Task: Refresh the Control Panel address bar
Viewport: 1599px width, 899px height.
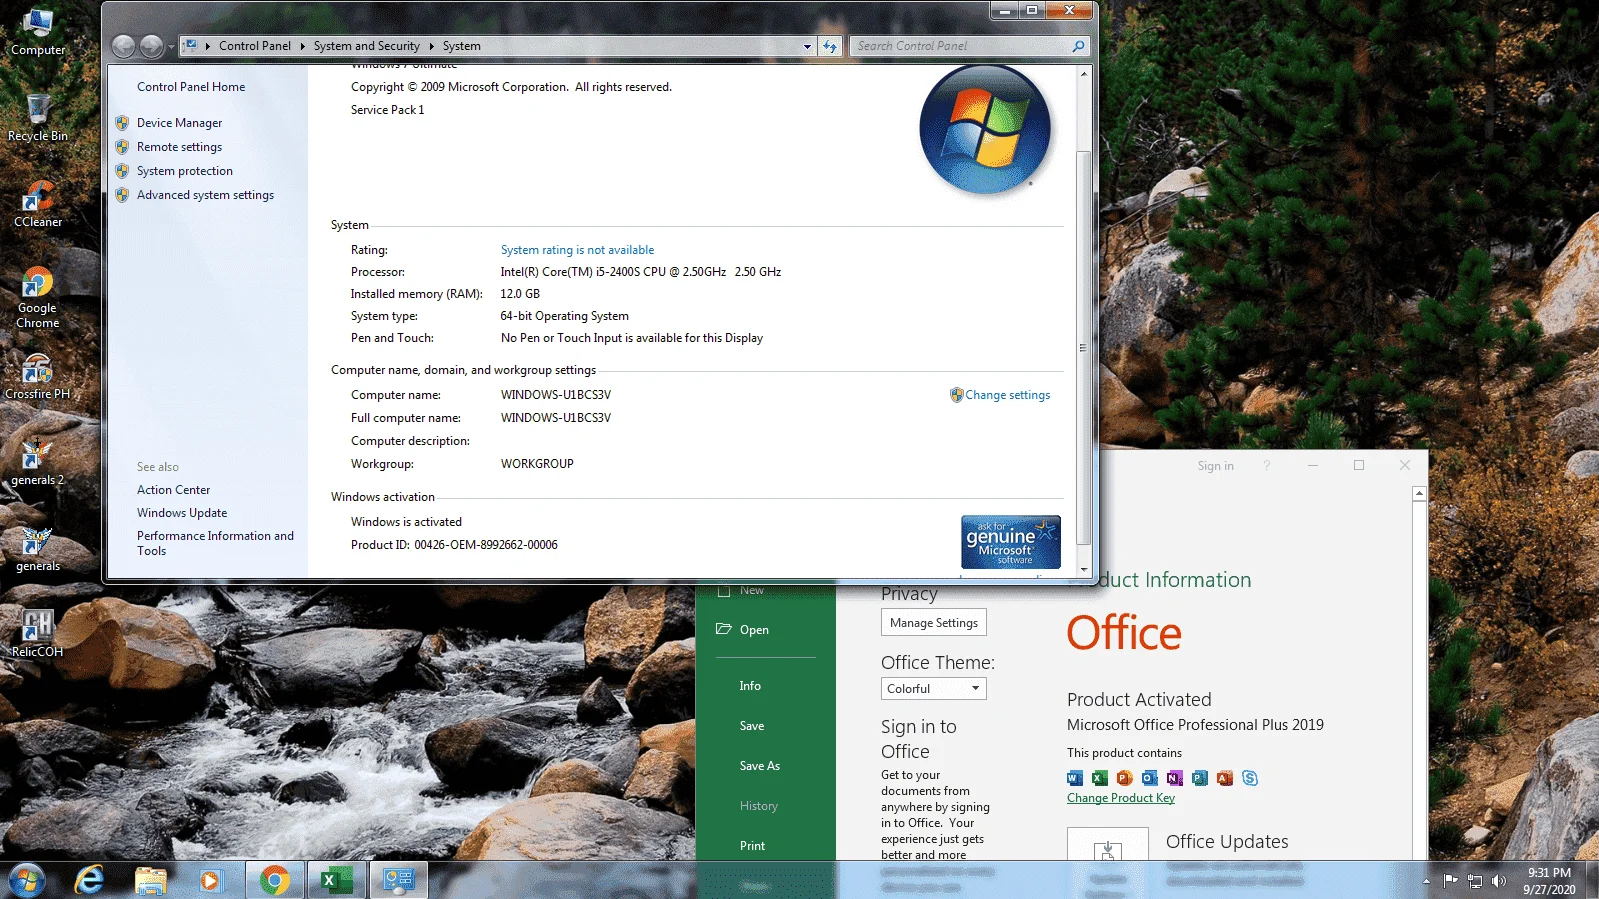Action: click(x=830, y=46)
